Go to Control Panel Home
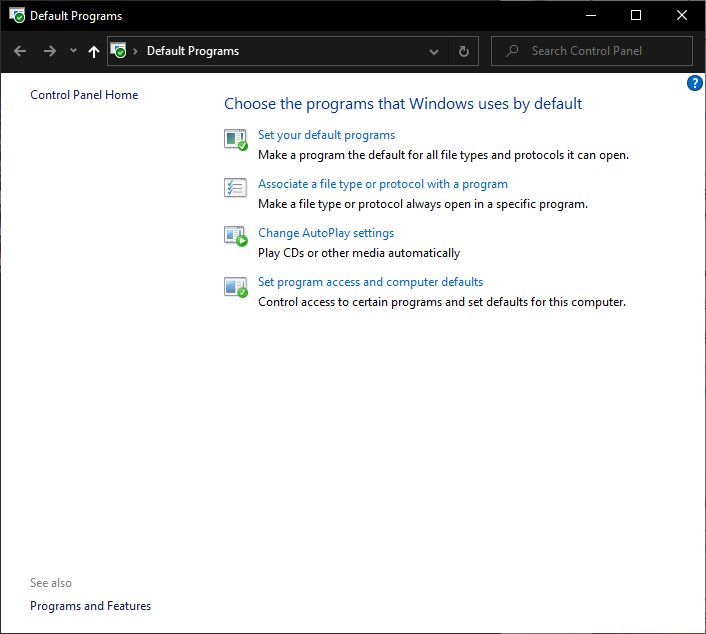Screen dimensions: 706x634 coord(84,95)
